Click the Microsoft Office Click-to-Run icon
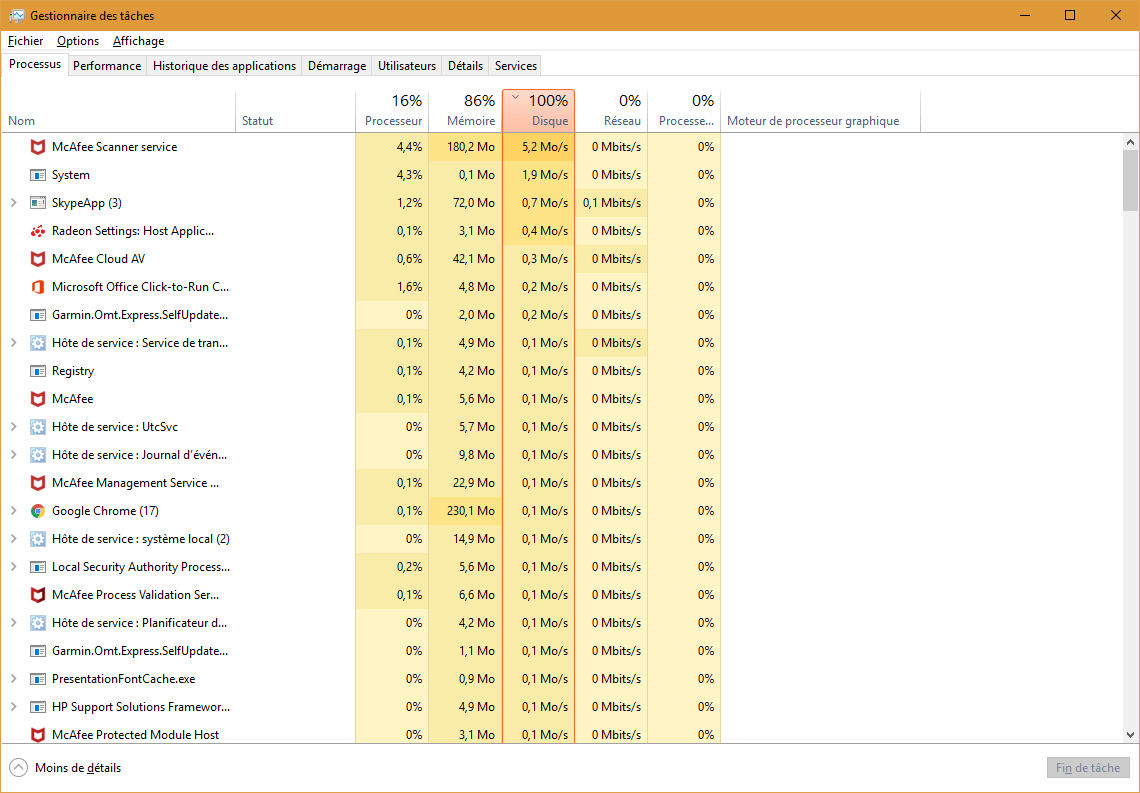The image size is (1140, 793). pyautogui.click(x=38, y=287)
